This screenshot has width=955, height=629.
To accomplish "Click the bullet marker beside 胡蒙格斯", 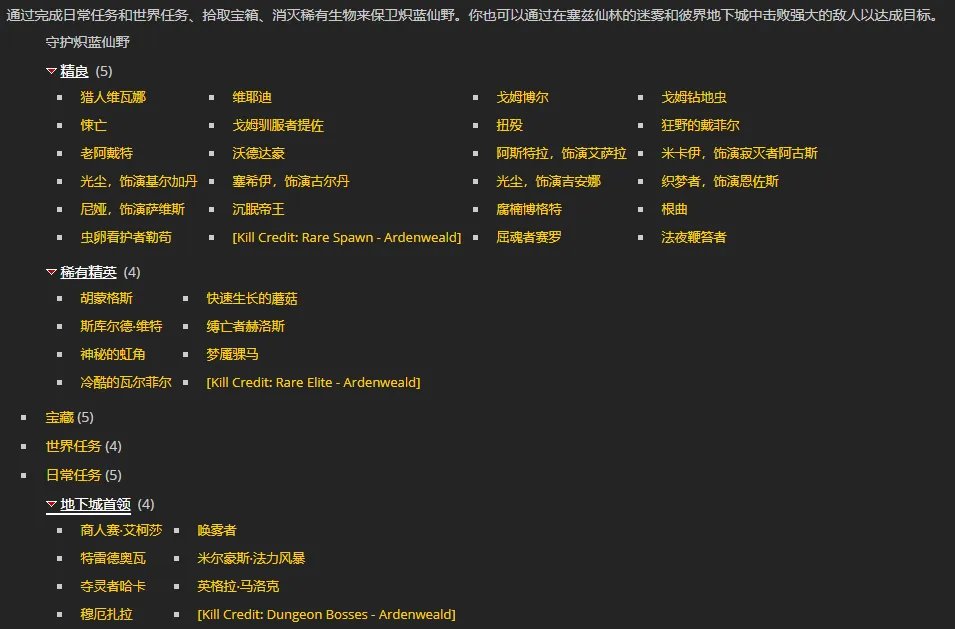I will click(x=58, y=298).
